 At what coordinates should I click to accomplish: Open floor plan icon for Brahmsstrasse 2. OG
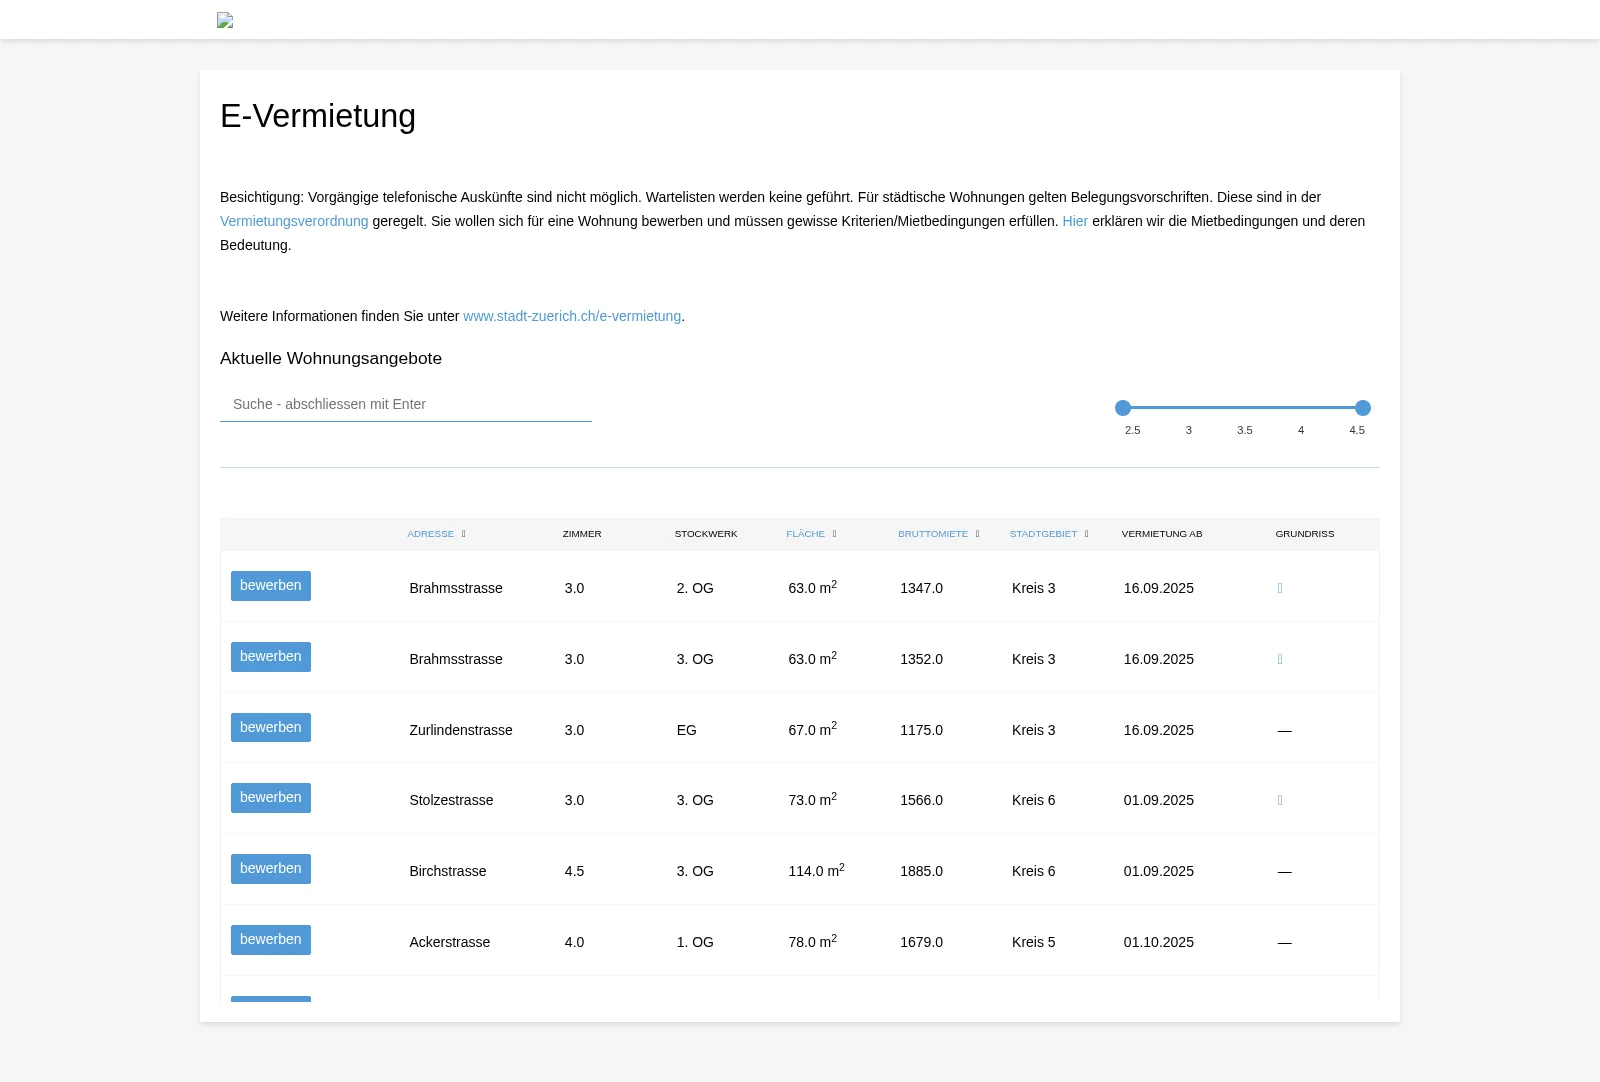(x=1280, y=588)
